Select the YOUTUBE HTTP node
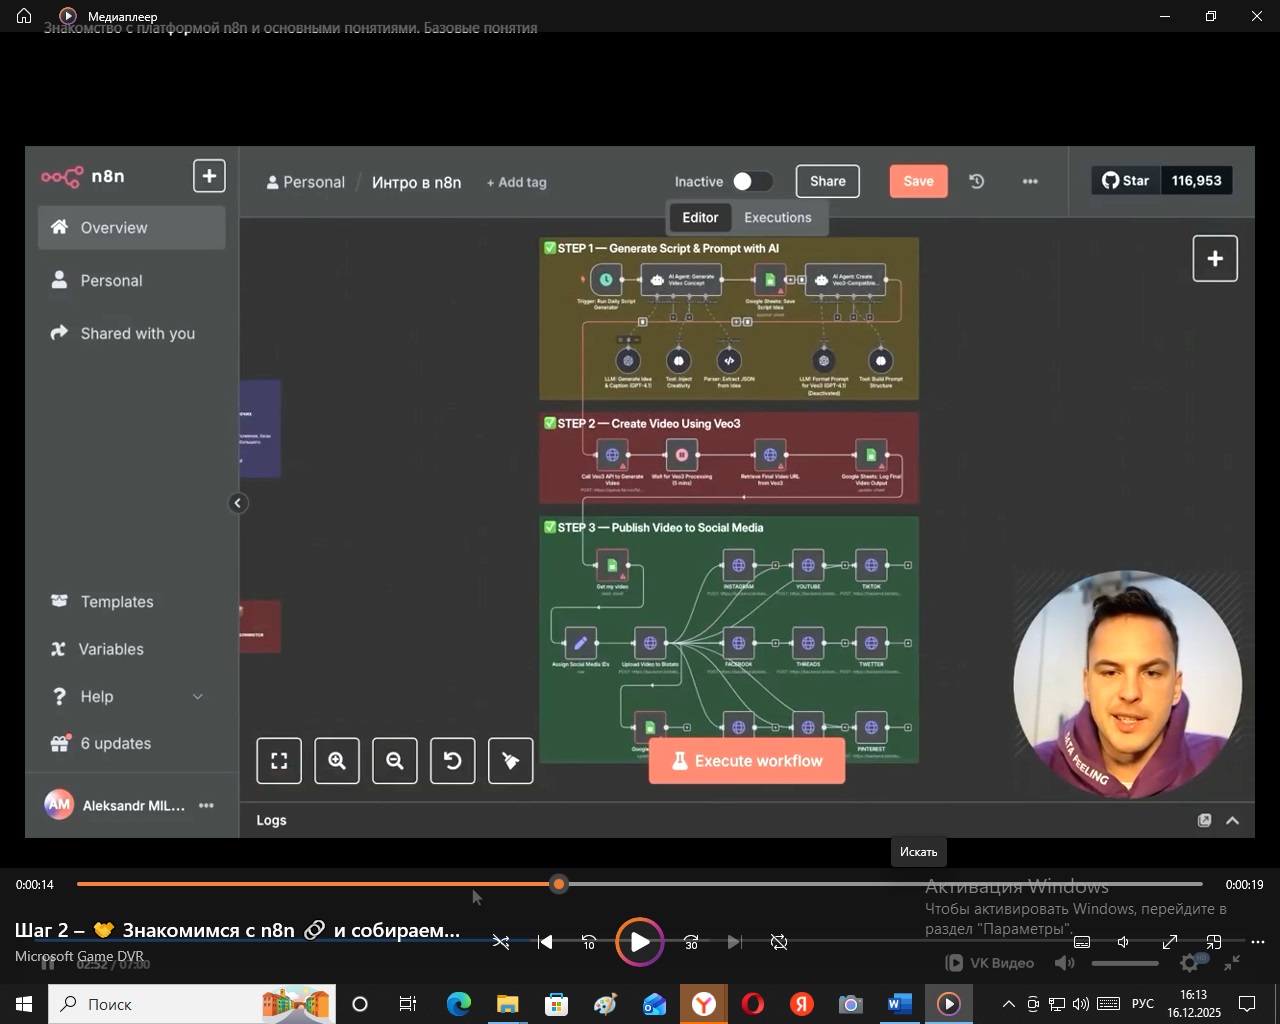Screen dimensions: 1280x1024 point(808,565)
